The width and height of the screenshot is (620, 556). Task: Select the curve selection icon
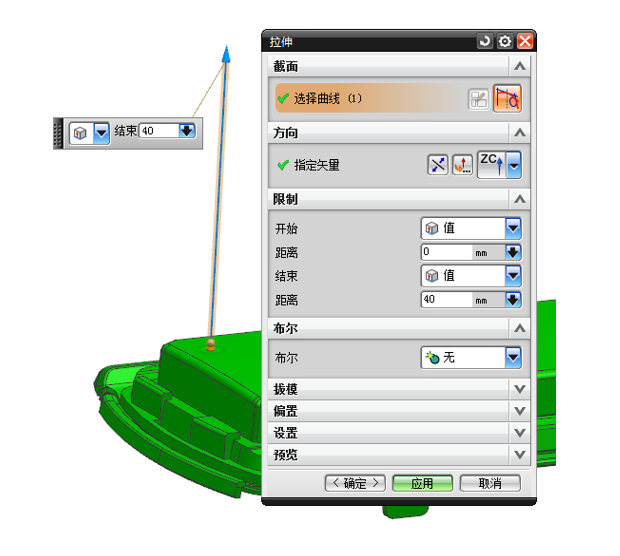(x=507, y=98)
